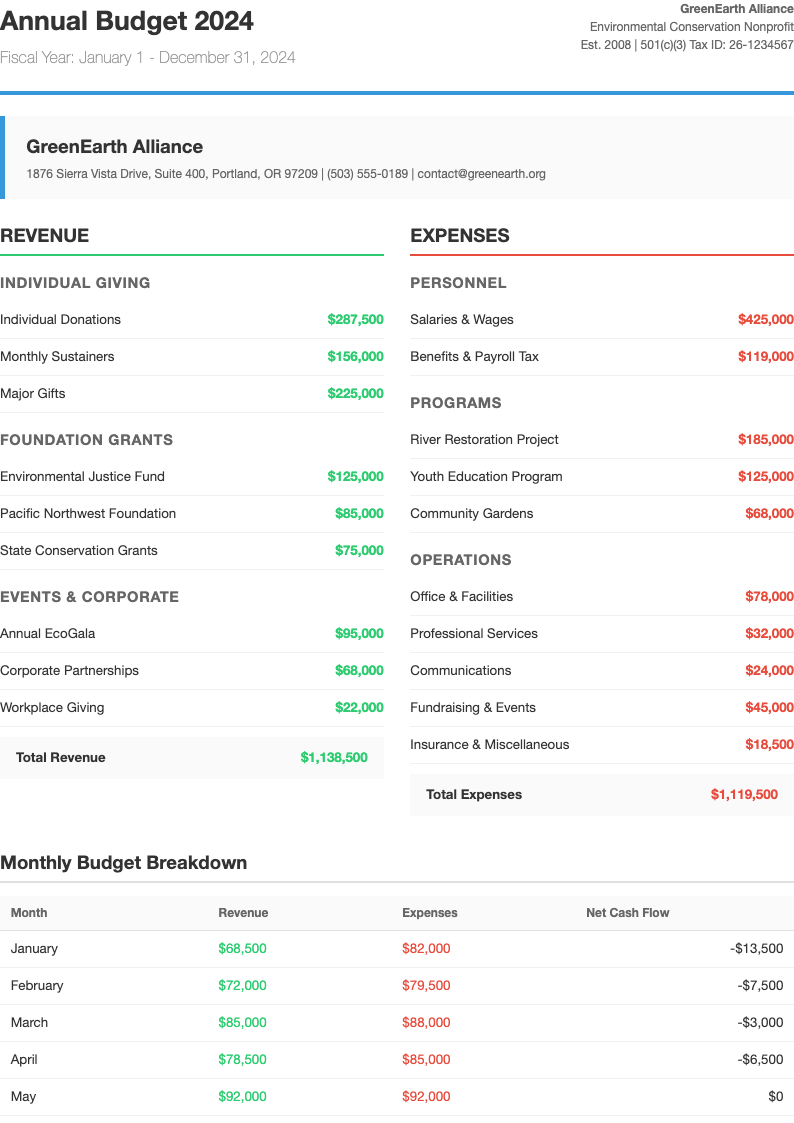
Task: Click the REVENUE section heading
Action: 44,236
